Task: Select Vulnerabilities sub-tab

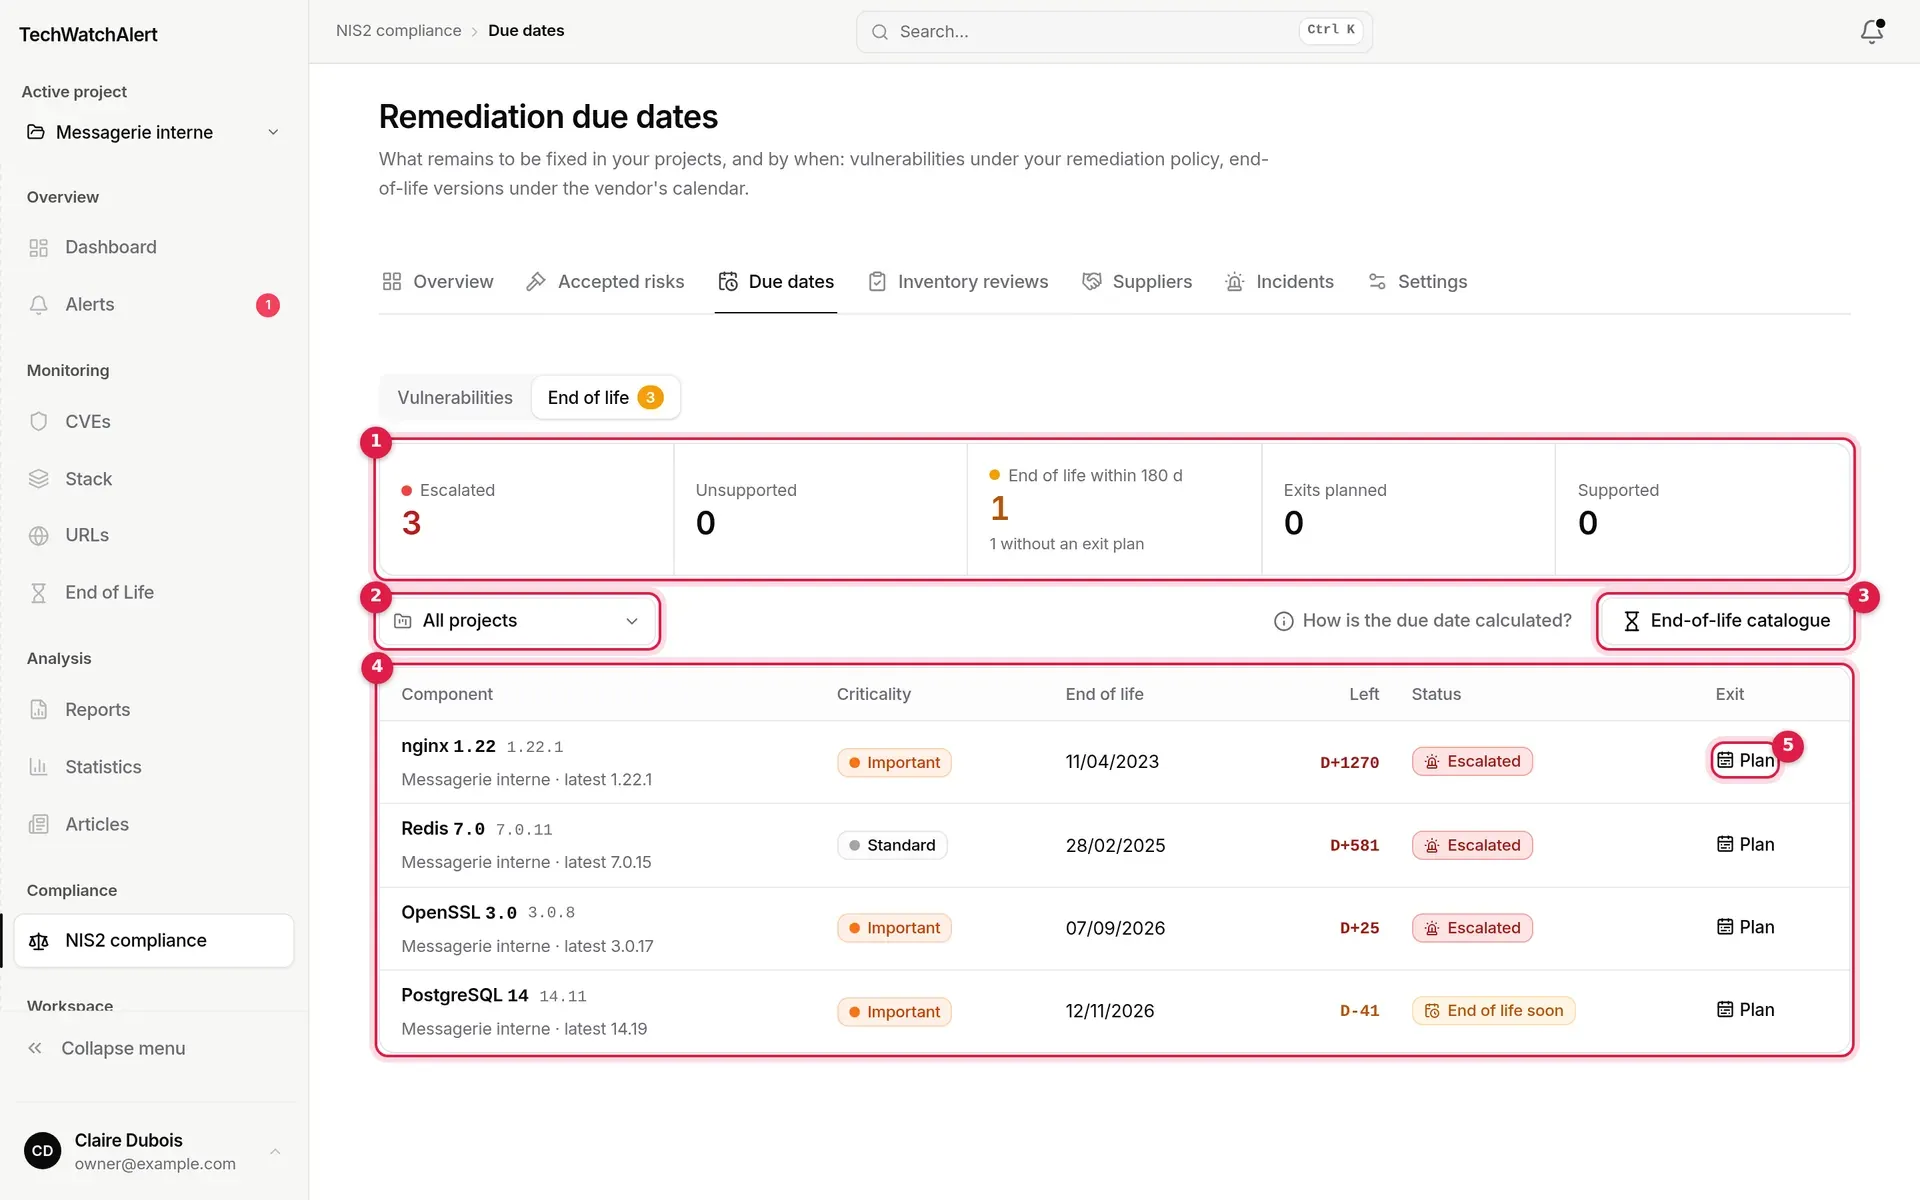Action: coord(455,398)
